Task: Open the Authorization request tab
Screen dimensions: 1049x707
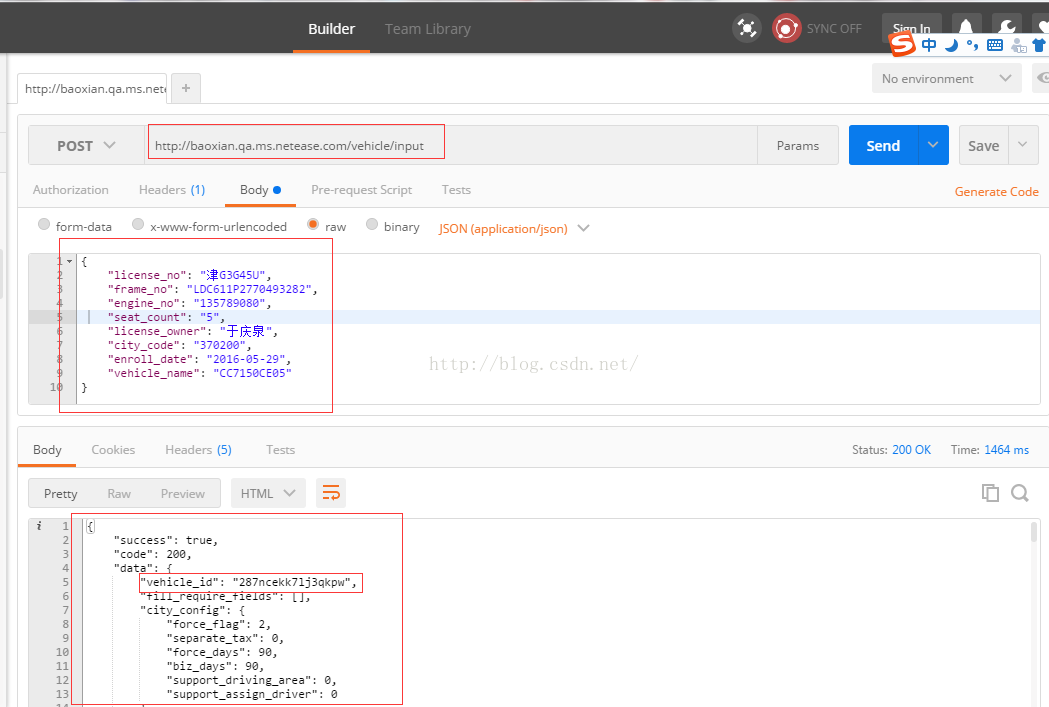Action: click(x=70, y=190)
